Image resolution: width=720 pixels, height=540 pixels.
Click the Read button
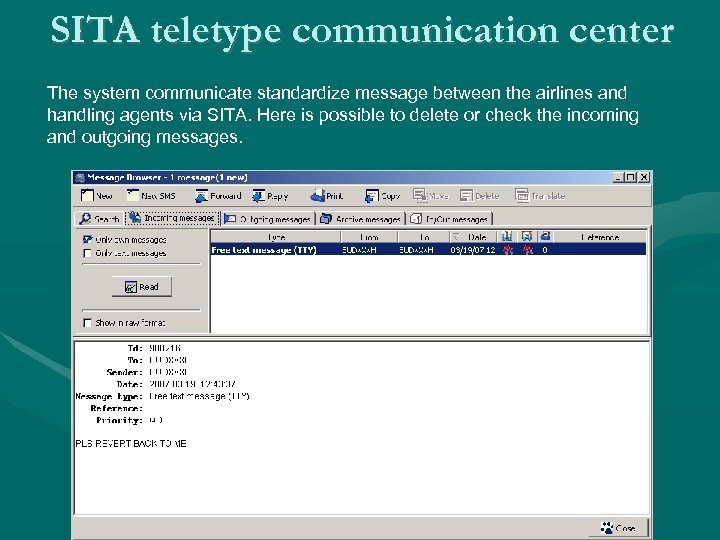(x=142, y=287)
